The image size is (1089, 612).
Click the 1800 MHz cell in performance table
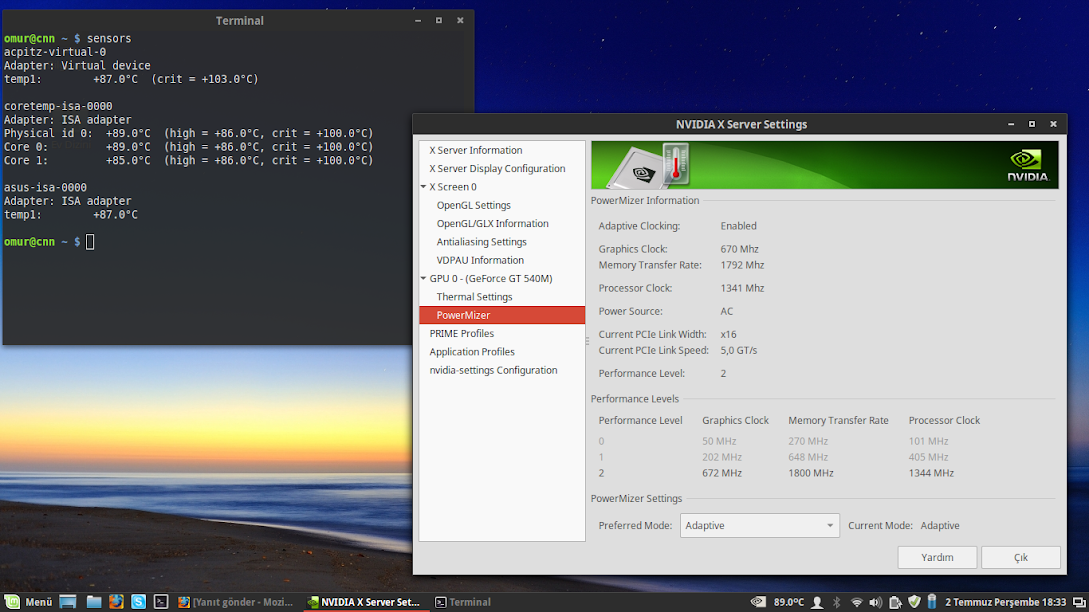point(810,473)
